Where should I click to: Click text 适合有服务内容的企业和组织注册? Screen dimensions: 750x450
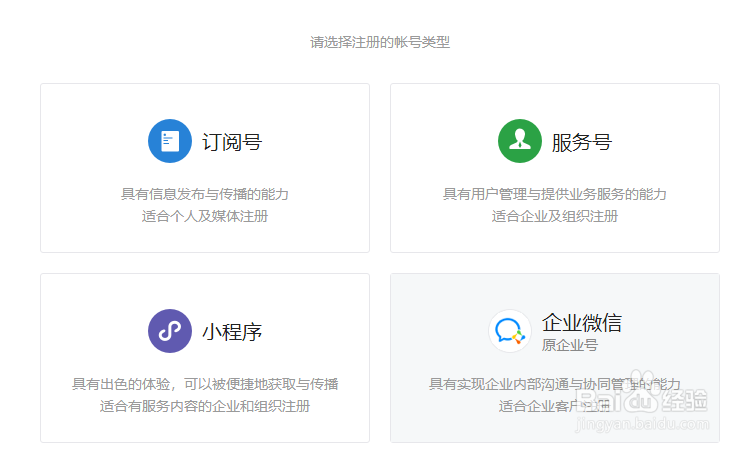click(205, 406)
